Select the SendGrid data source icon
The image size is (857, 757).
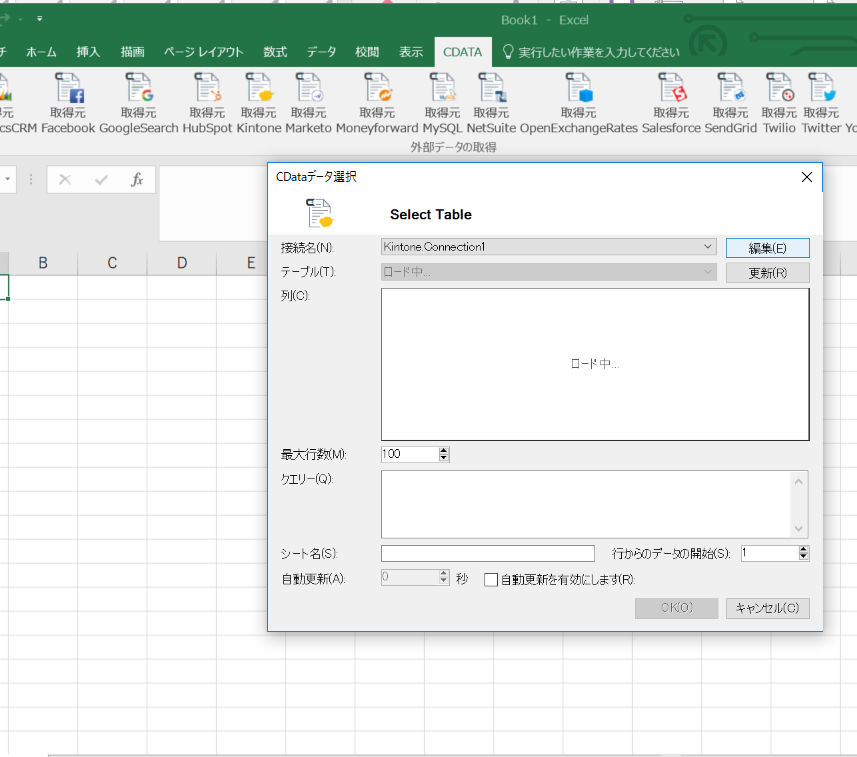[730, 95]
